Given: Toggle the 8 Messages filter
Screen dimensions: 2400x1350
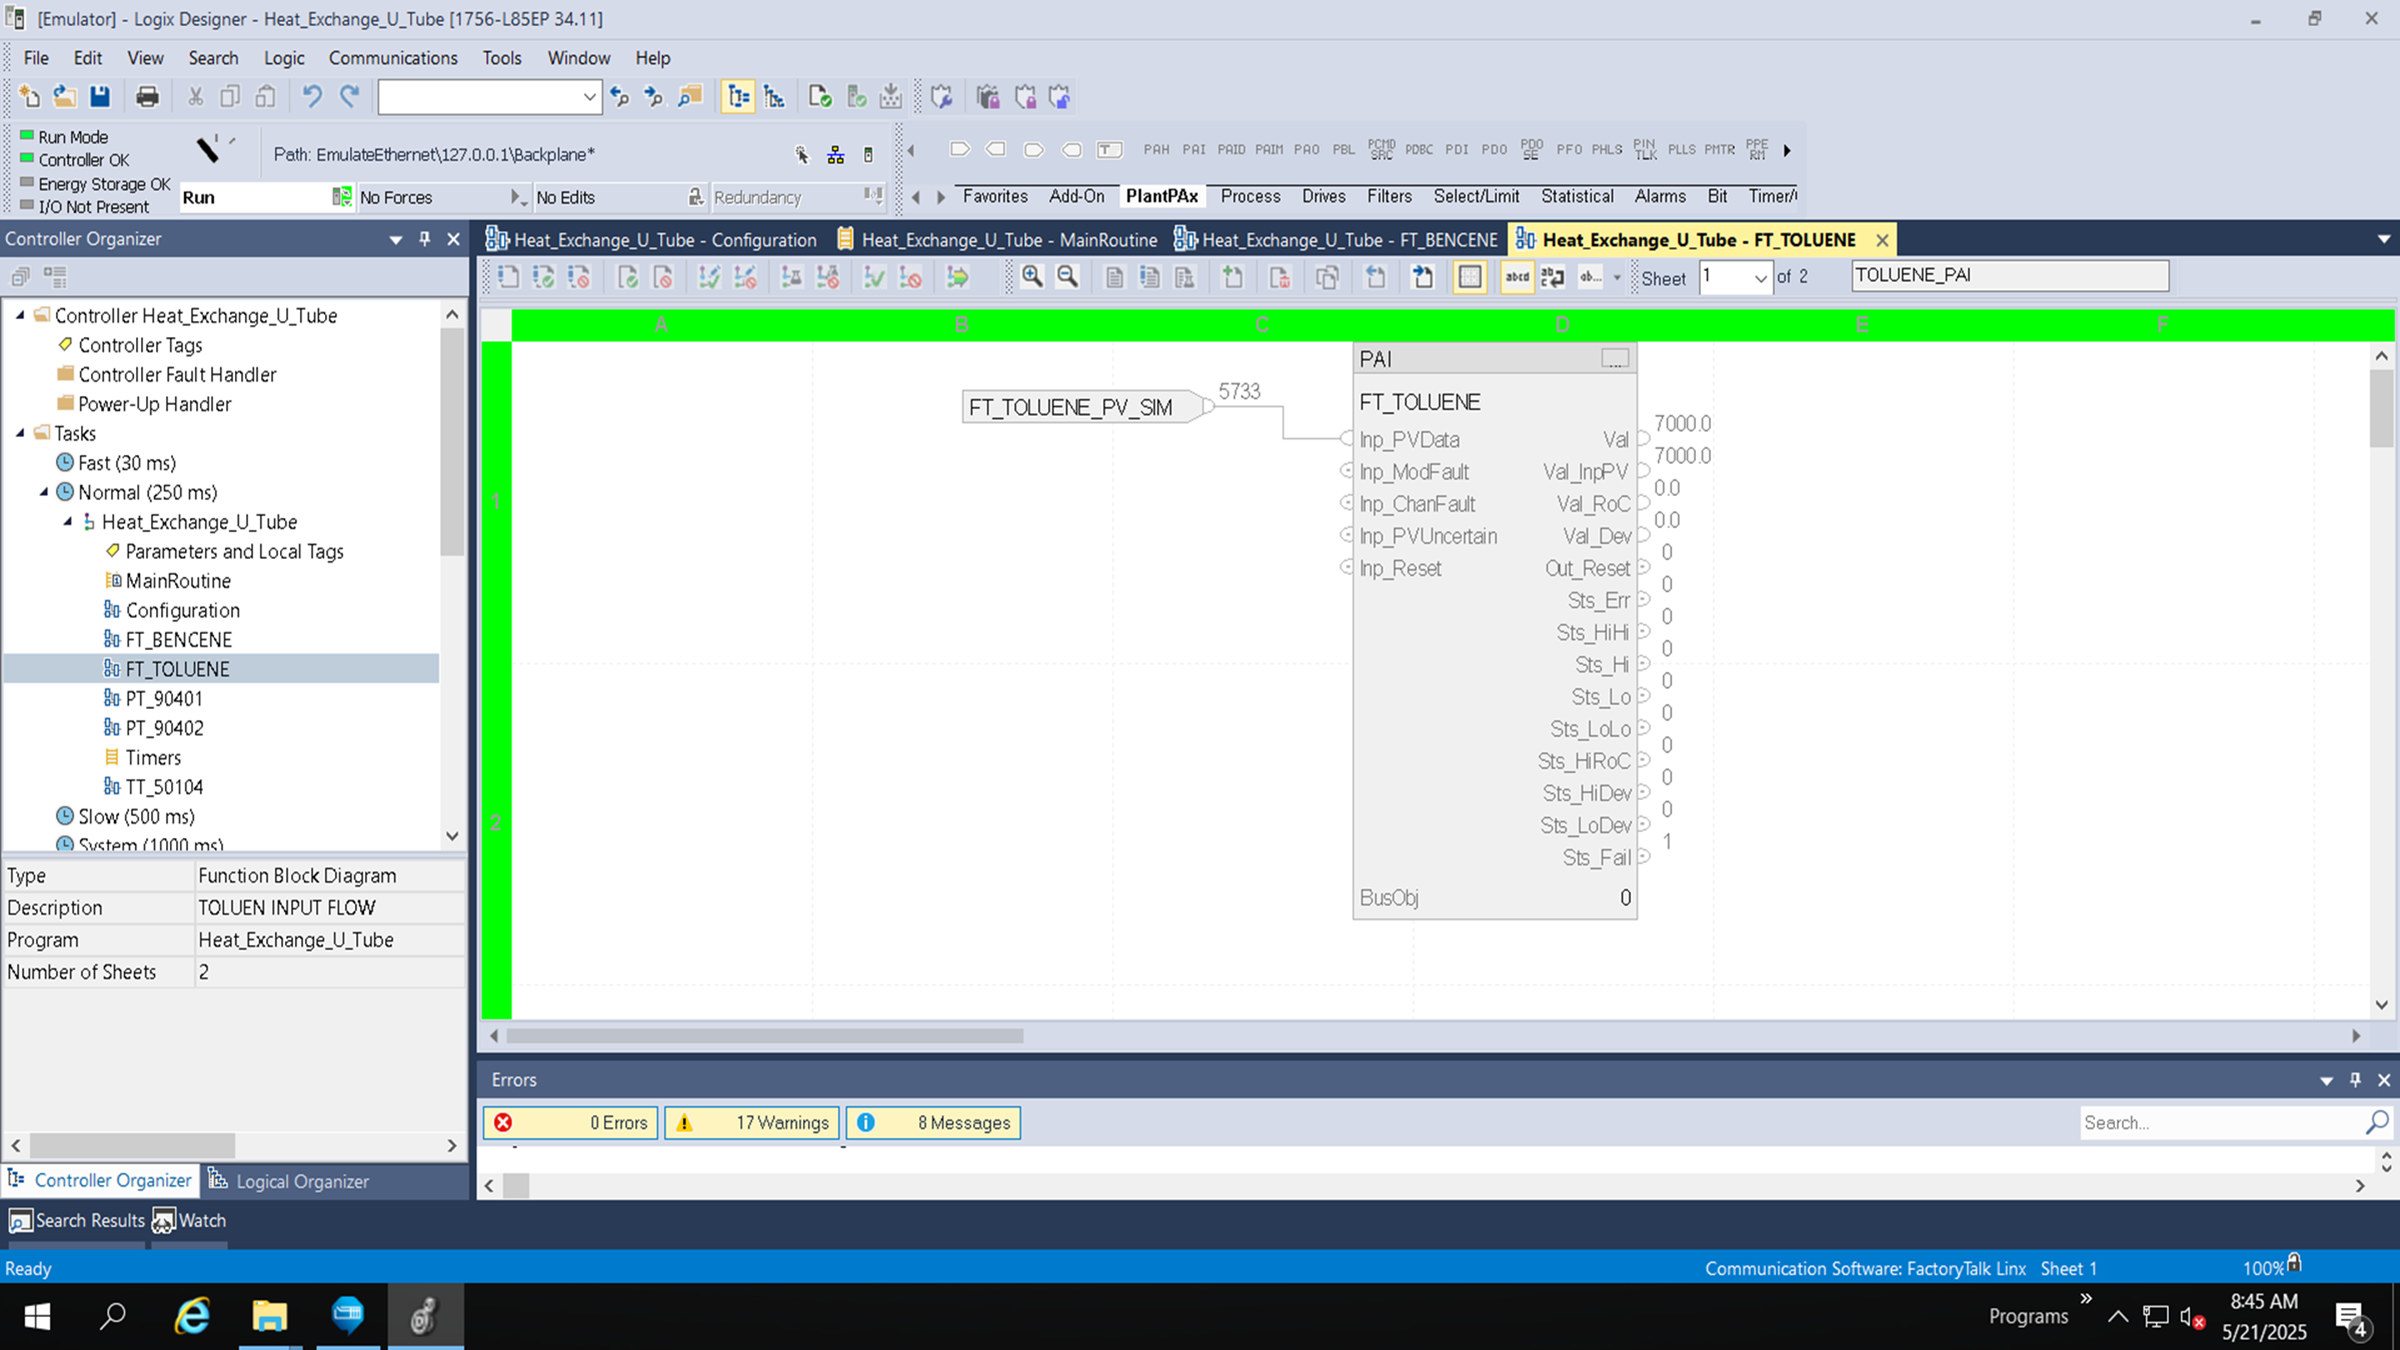Looking at the screenshot, I should pyautogui.click(x=934, y=1123).
